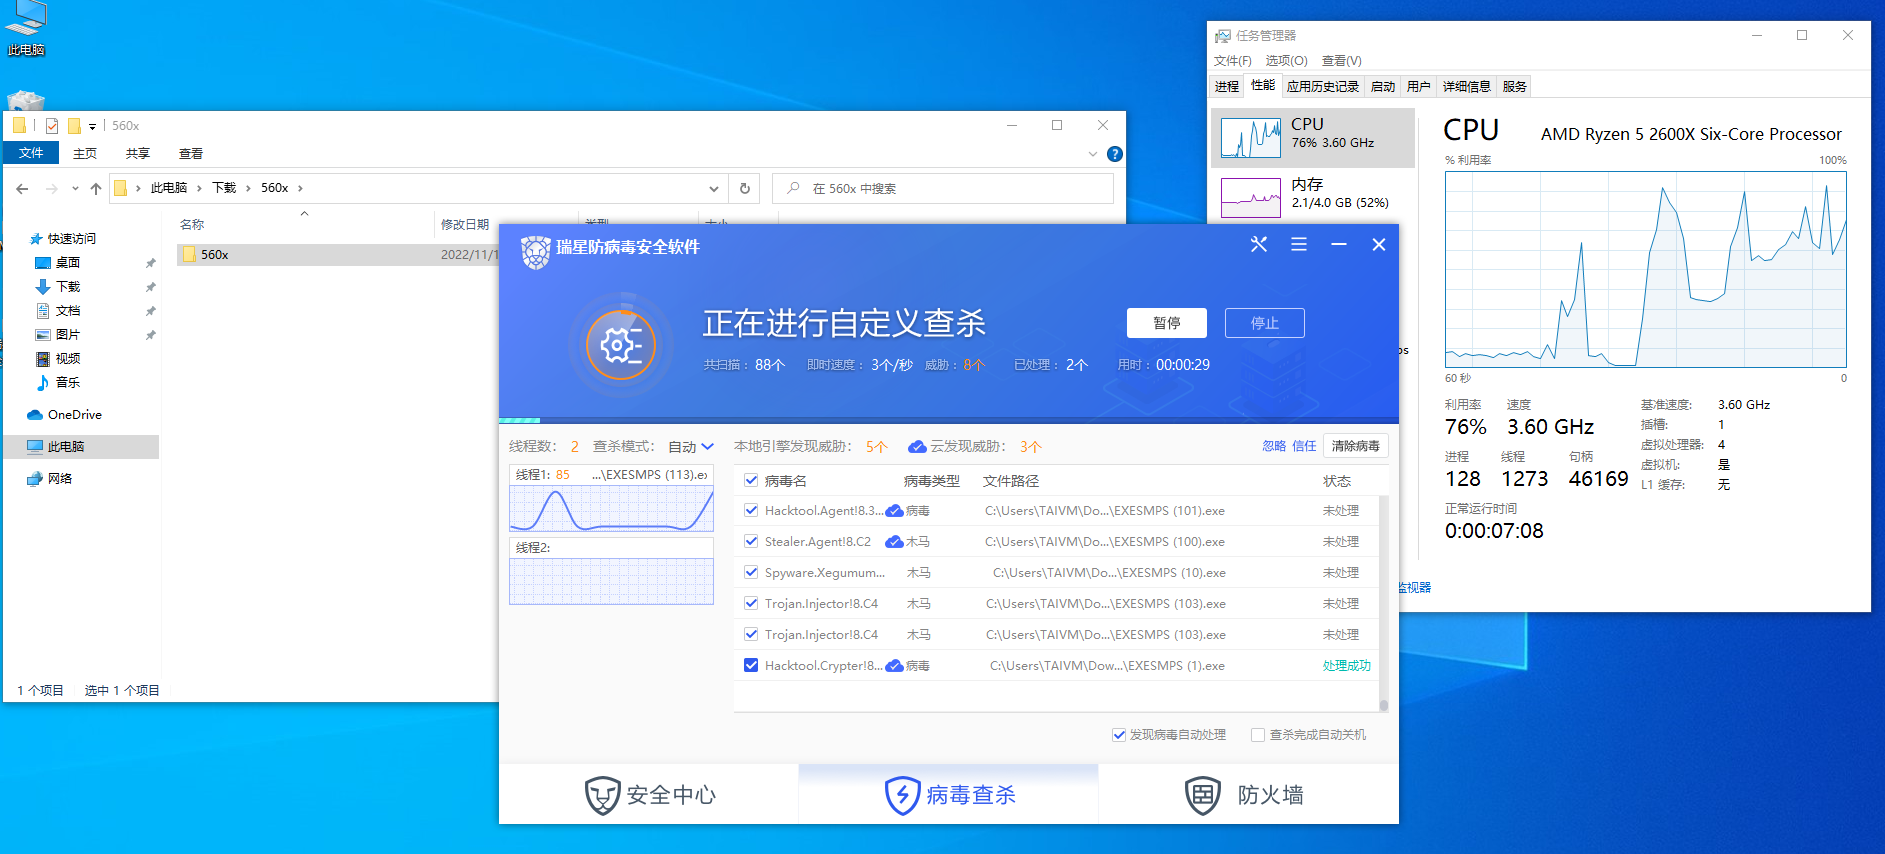This screenshot has width=1885, height=854.
Task: Open the 查看 ribbon tab in Explorer
Action: coord(191,153)
